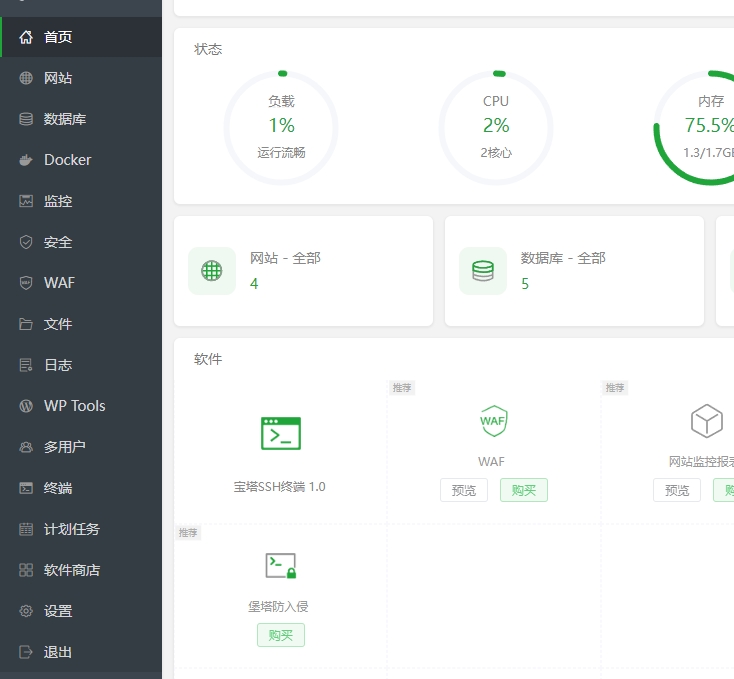Open 计划任务 menu item
This screenshot has height=679, width=734.
pos(81,529)
